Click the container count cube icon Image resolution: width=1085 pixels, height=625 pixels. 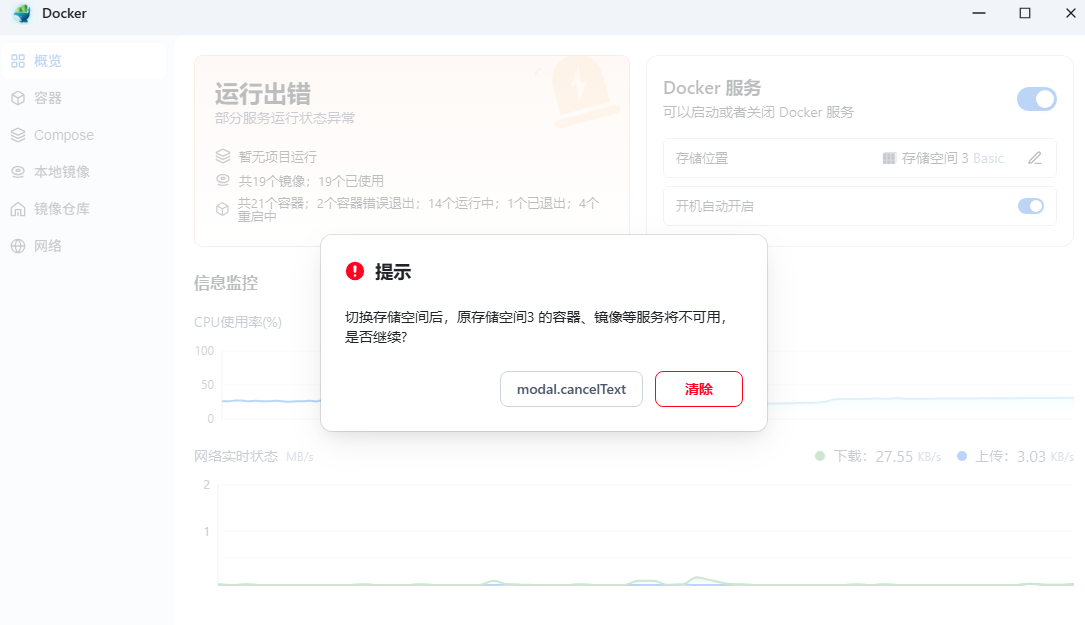tap(223, 208)
